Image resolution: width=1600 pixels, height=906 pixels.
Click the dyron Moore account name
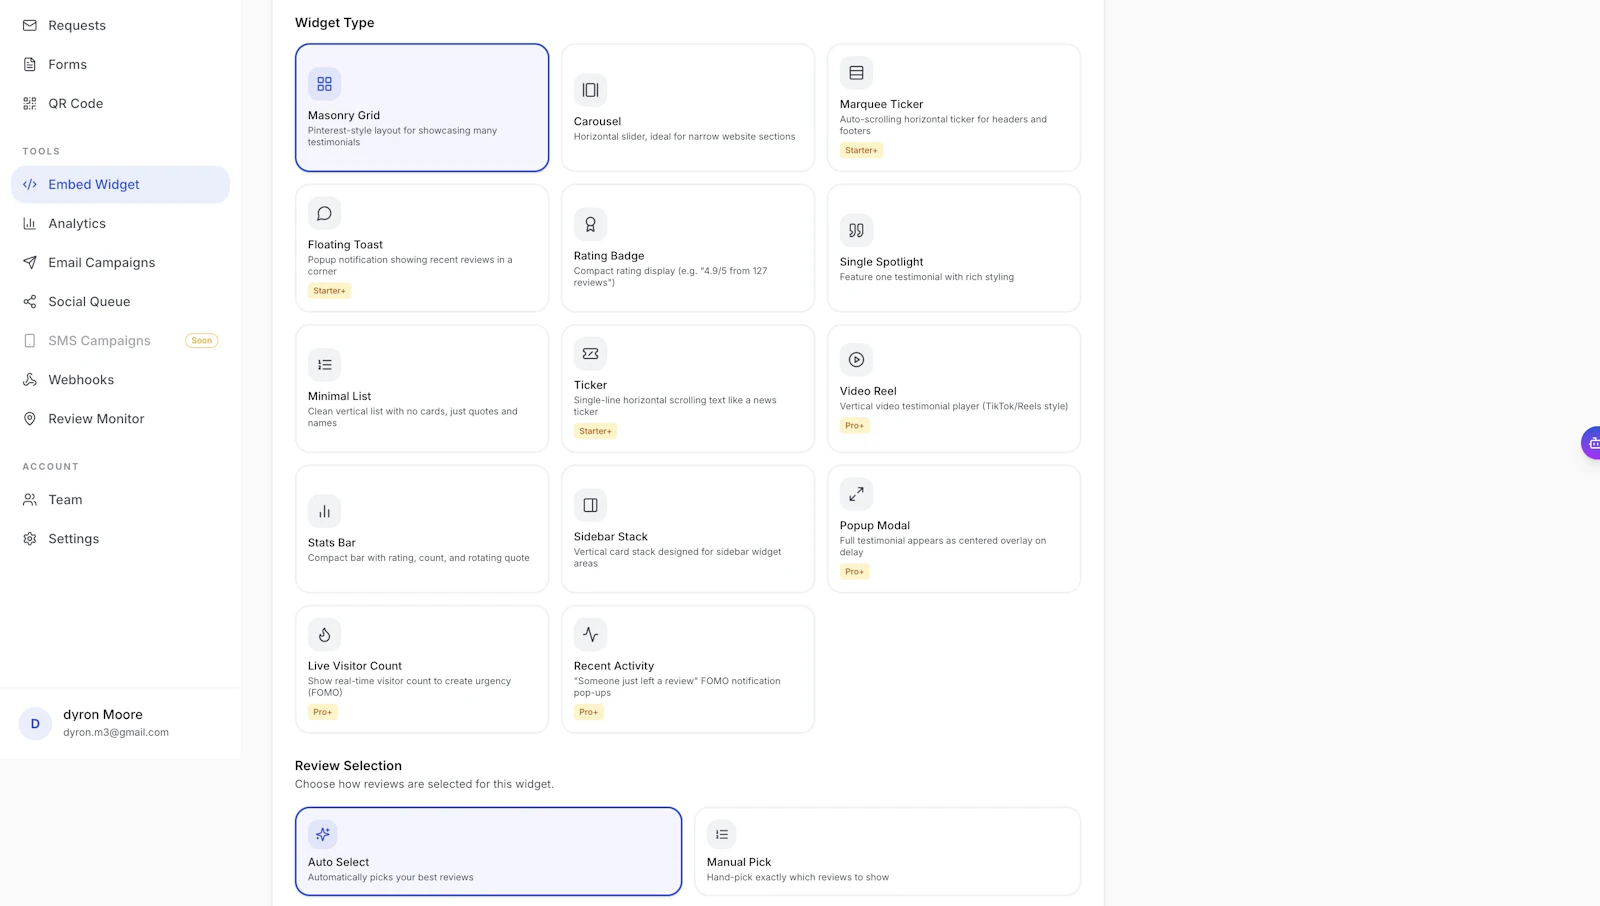click(103, 714)
